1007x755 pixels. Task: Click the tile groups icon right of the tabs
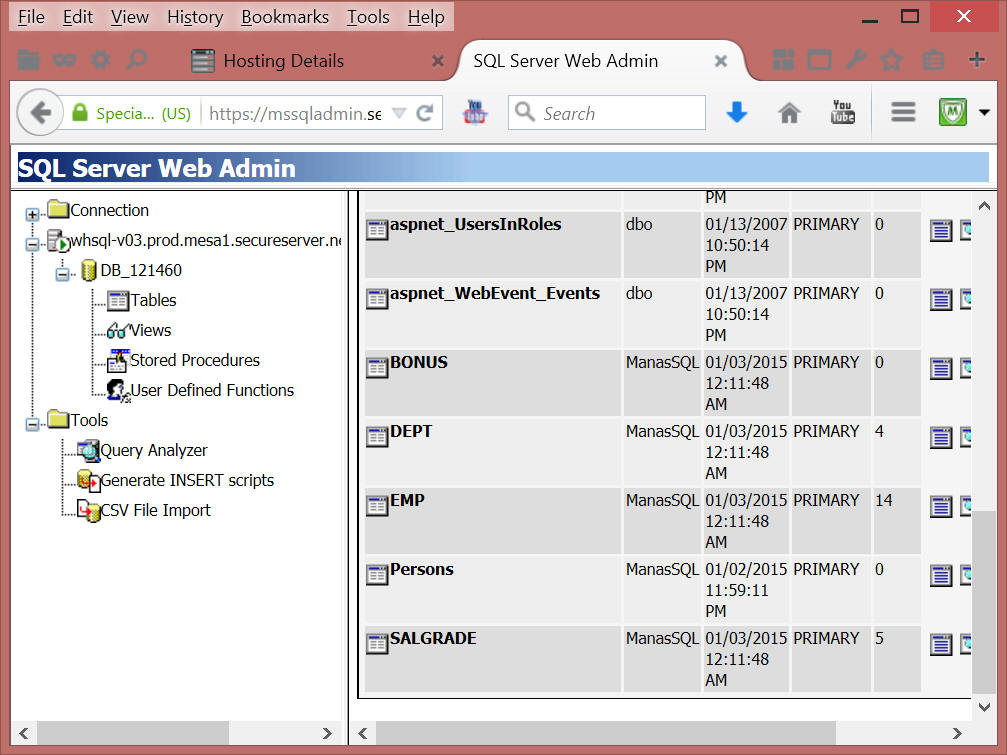click(x=783, y=60)
